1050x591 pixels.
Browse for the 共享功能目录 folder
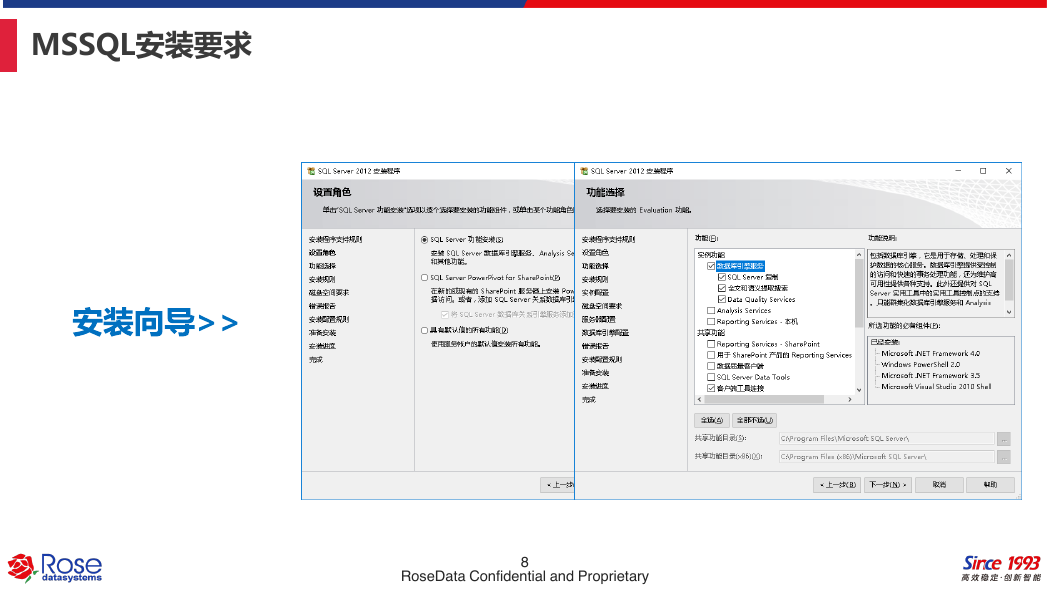tap(1003, 439)
